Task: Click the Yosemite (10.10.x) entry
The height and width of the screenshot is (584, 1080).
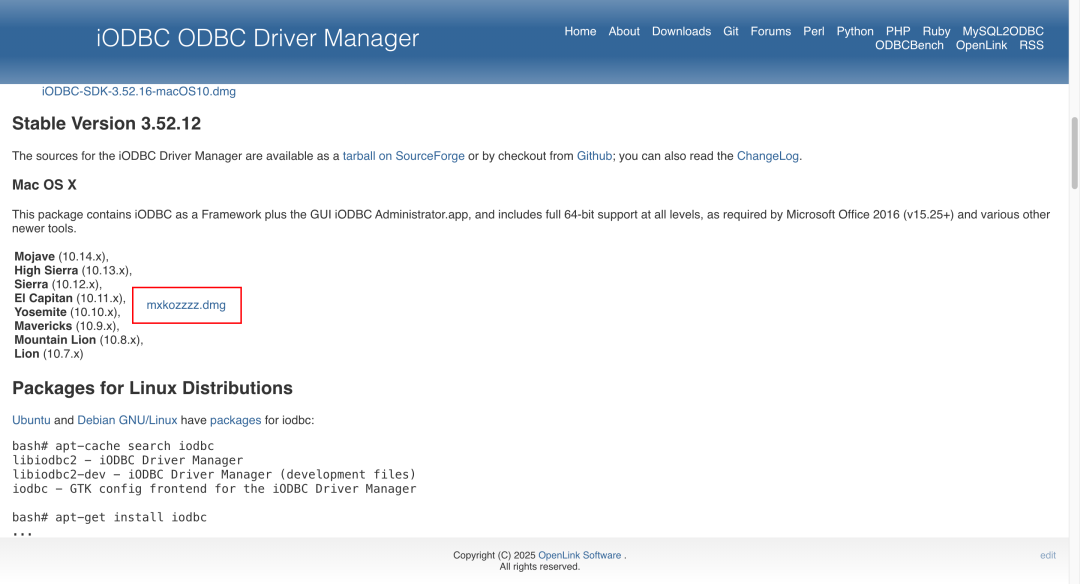Action: click(68, 312)
